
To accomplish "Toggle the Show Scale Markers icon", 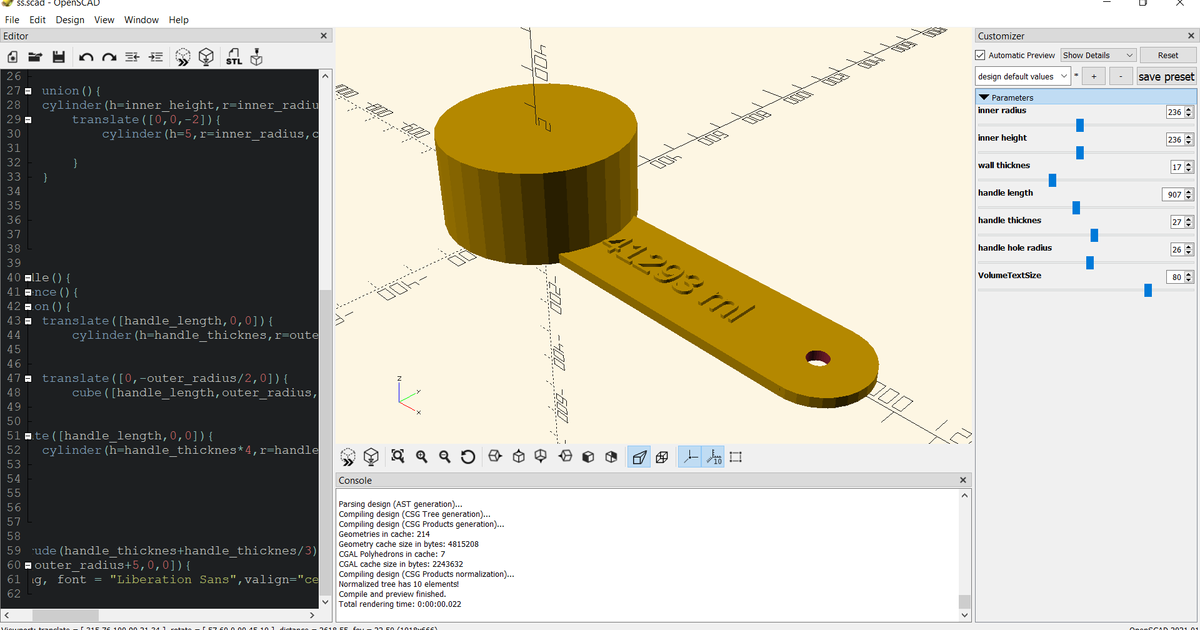I will [715, 456].
